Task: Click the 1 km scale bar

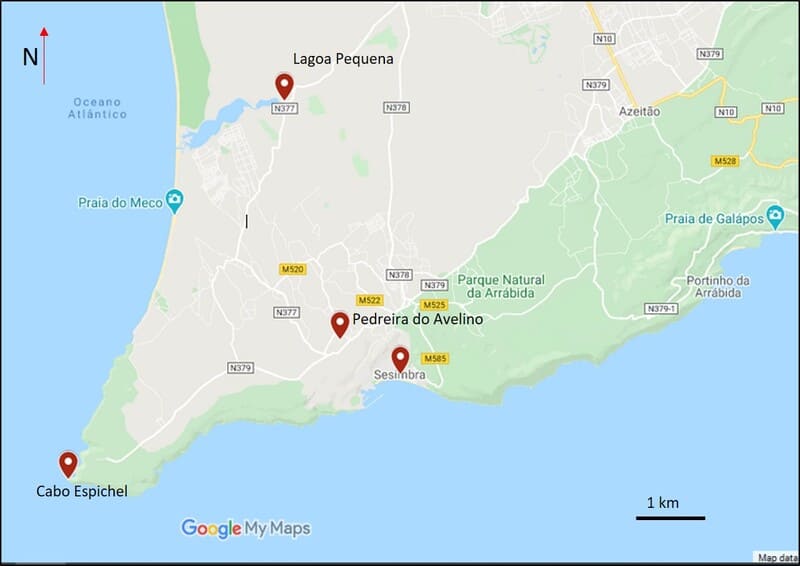Action: pos(670,518)
